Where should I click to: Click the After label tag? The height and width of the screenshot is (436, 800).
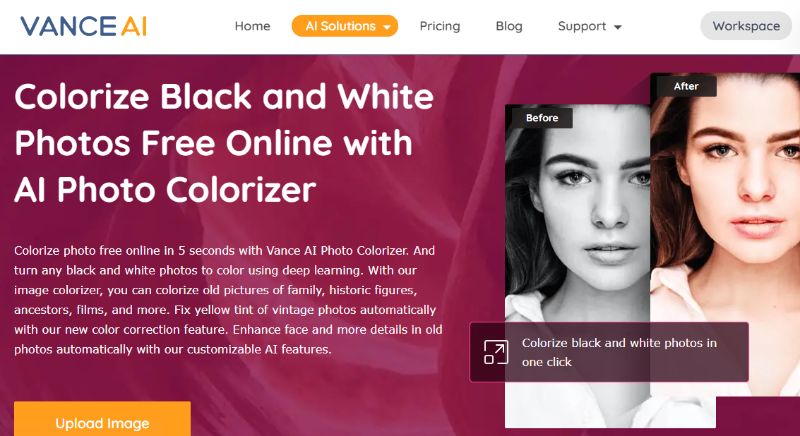[686, 86]
